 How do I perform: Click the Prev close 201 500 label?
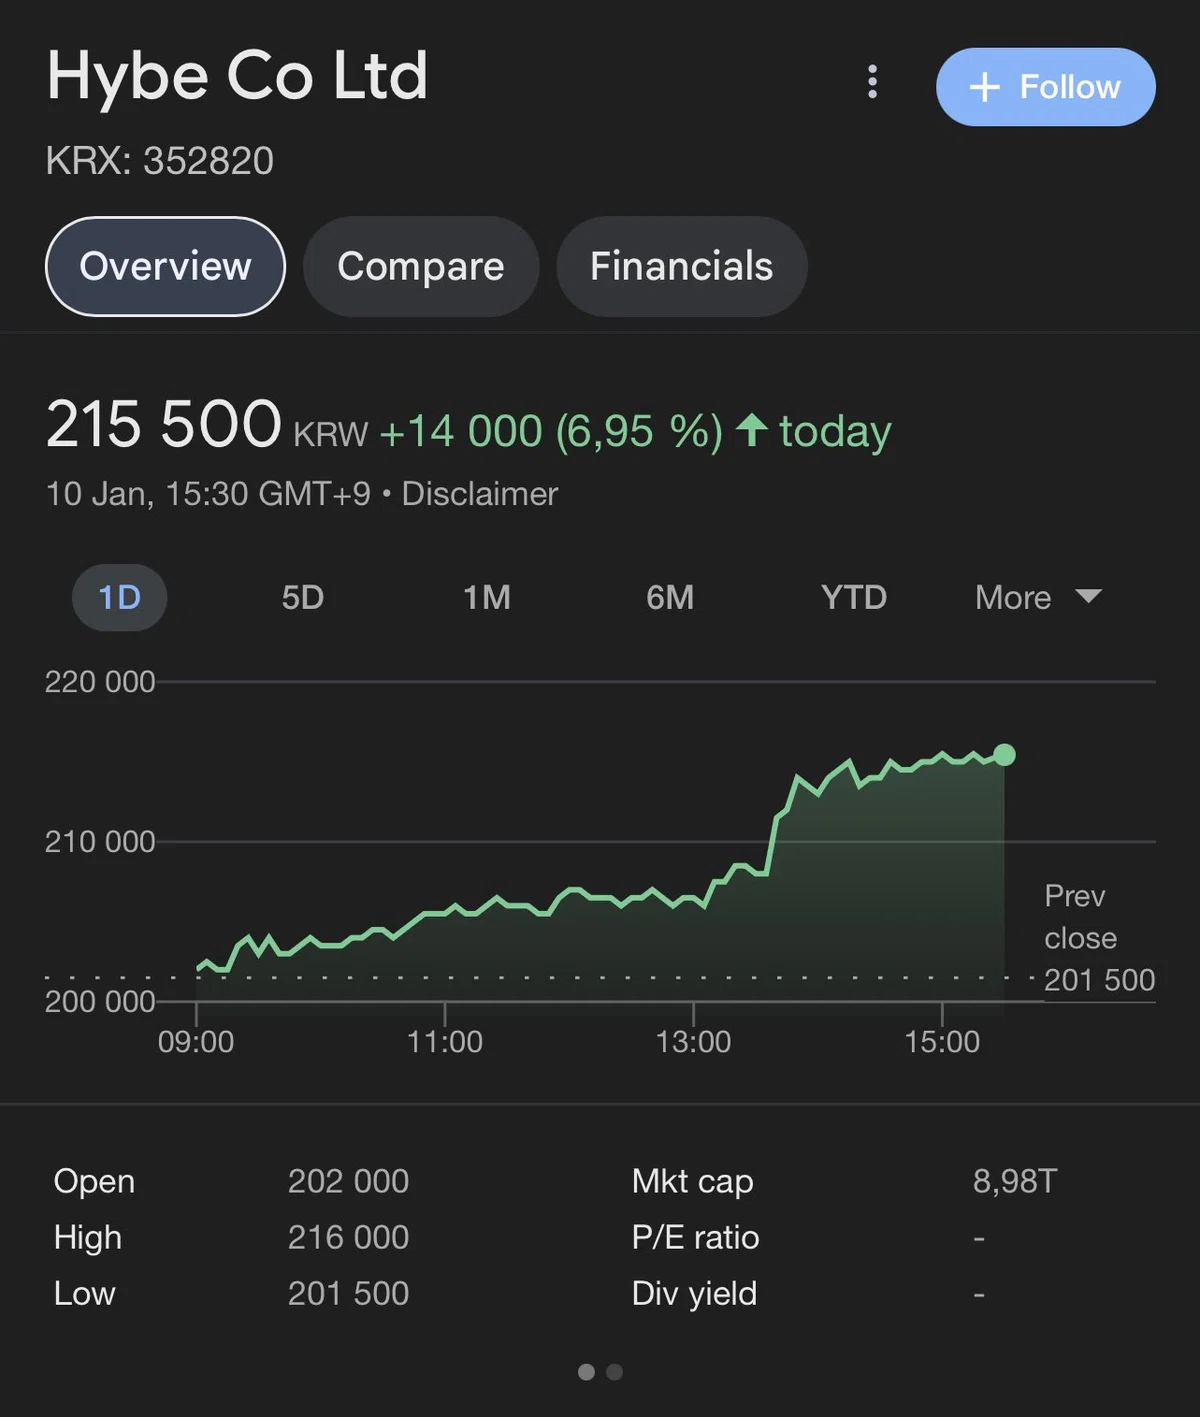1099,938
